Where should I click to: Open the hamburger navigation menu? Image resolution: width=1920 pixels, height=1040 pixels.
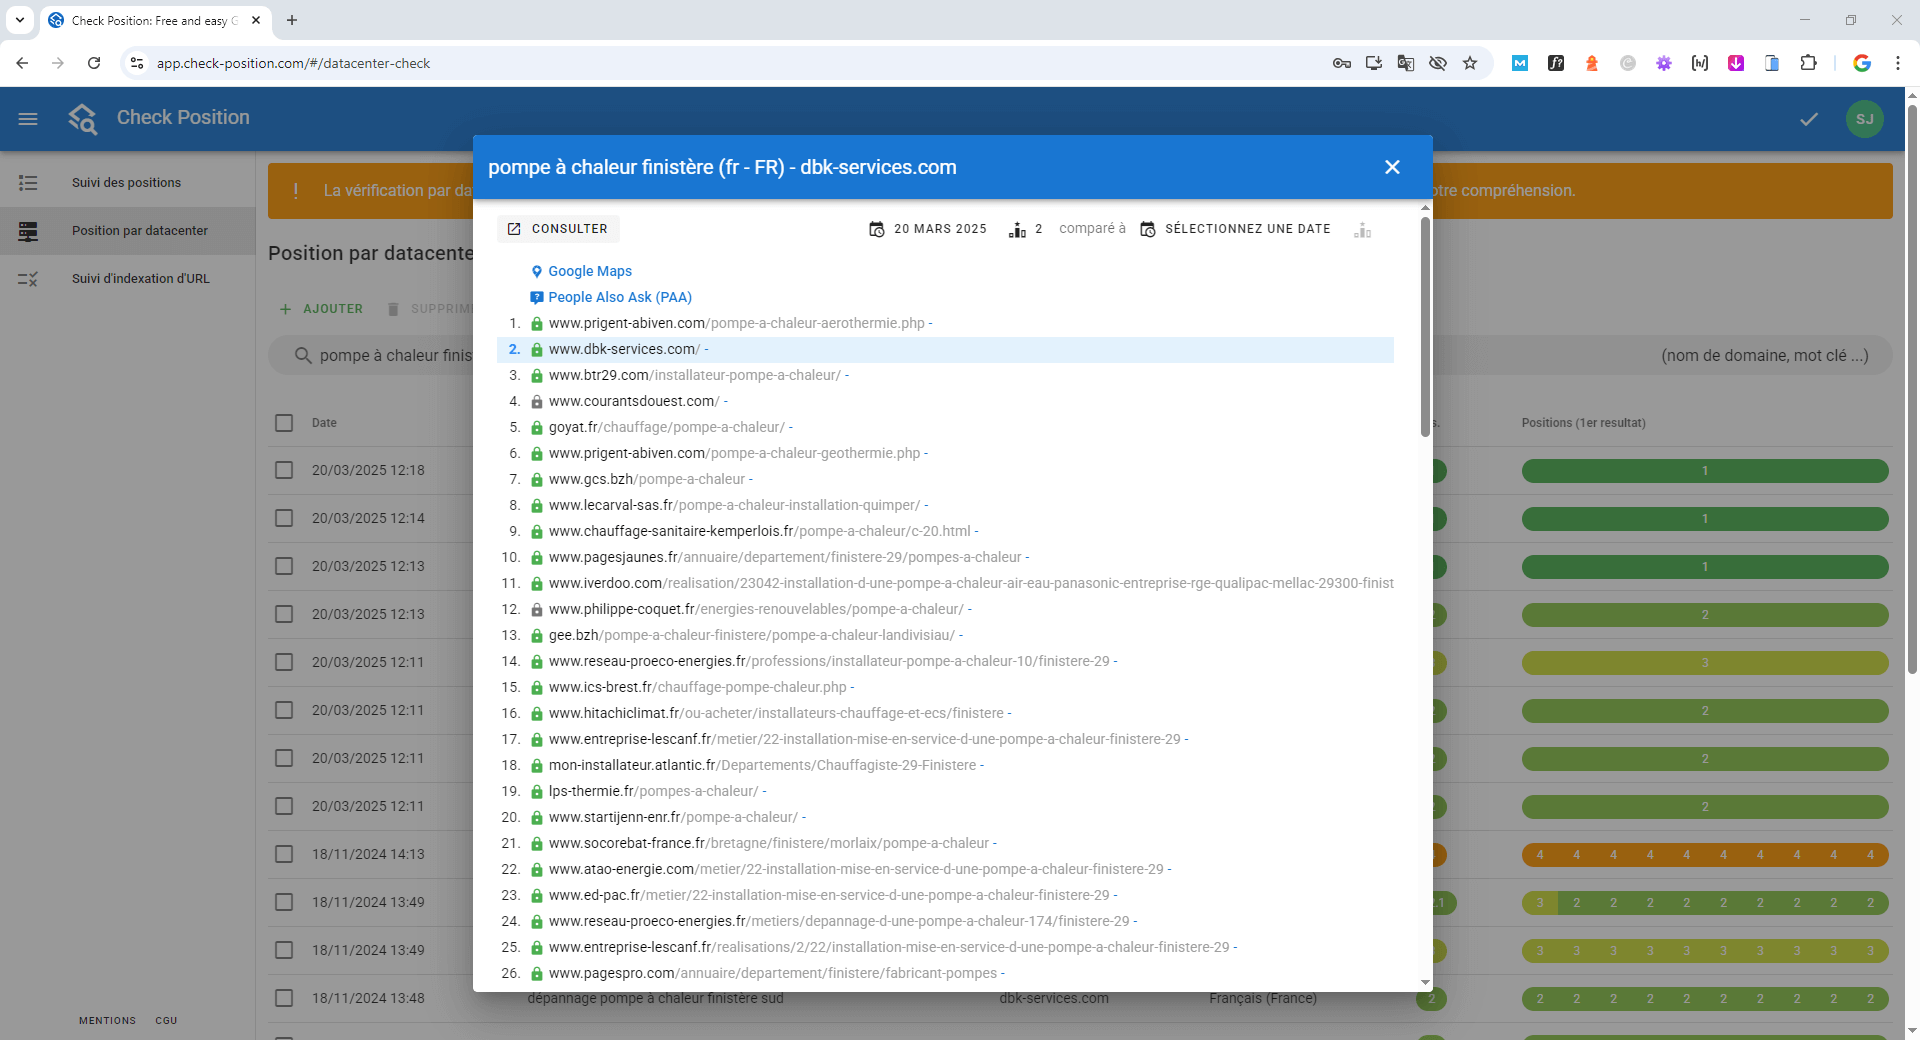coord(28,119)
